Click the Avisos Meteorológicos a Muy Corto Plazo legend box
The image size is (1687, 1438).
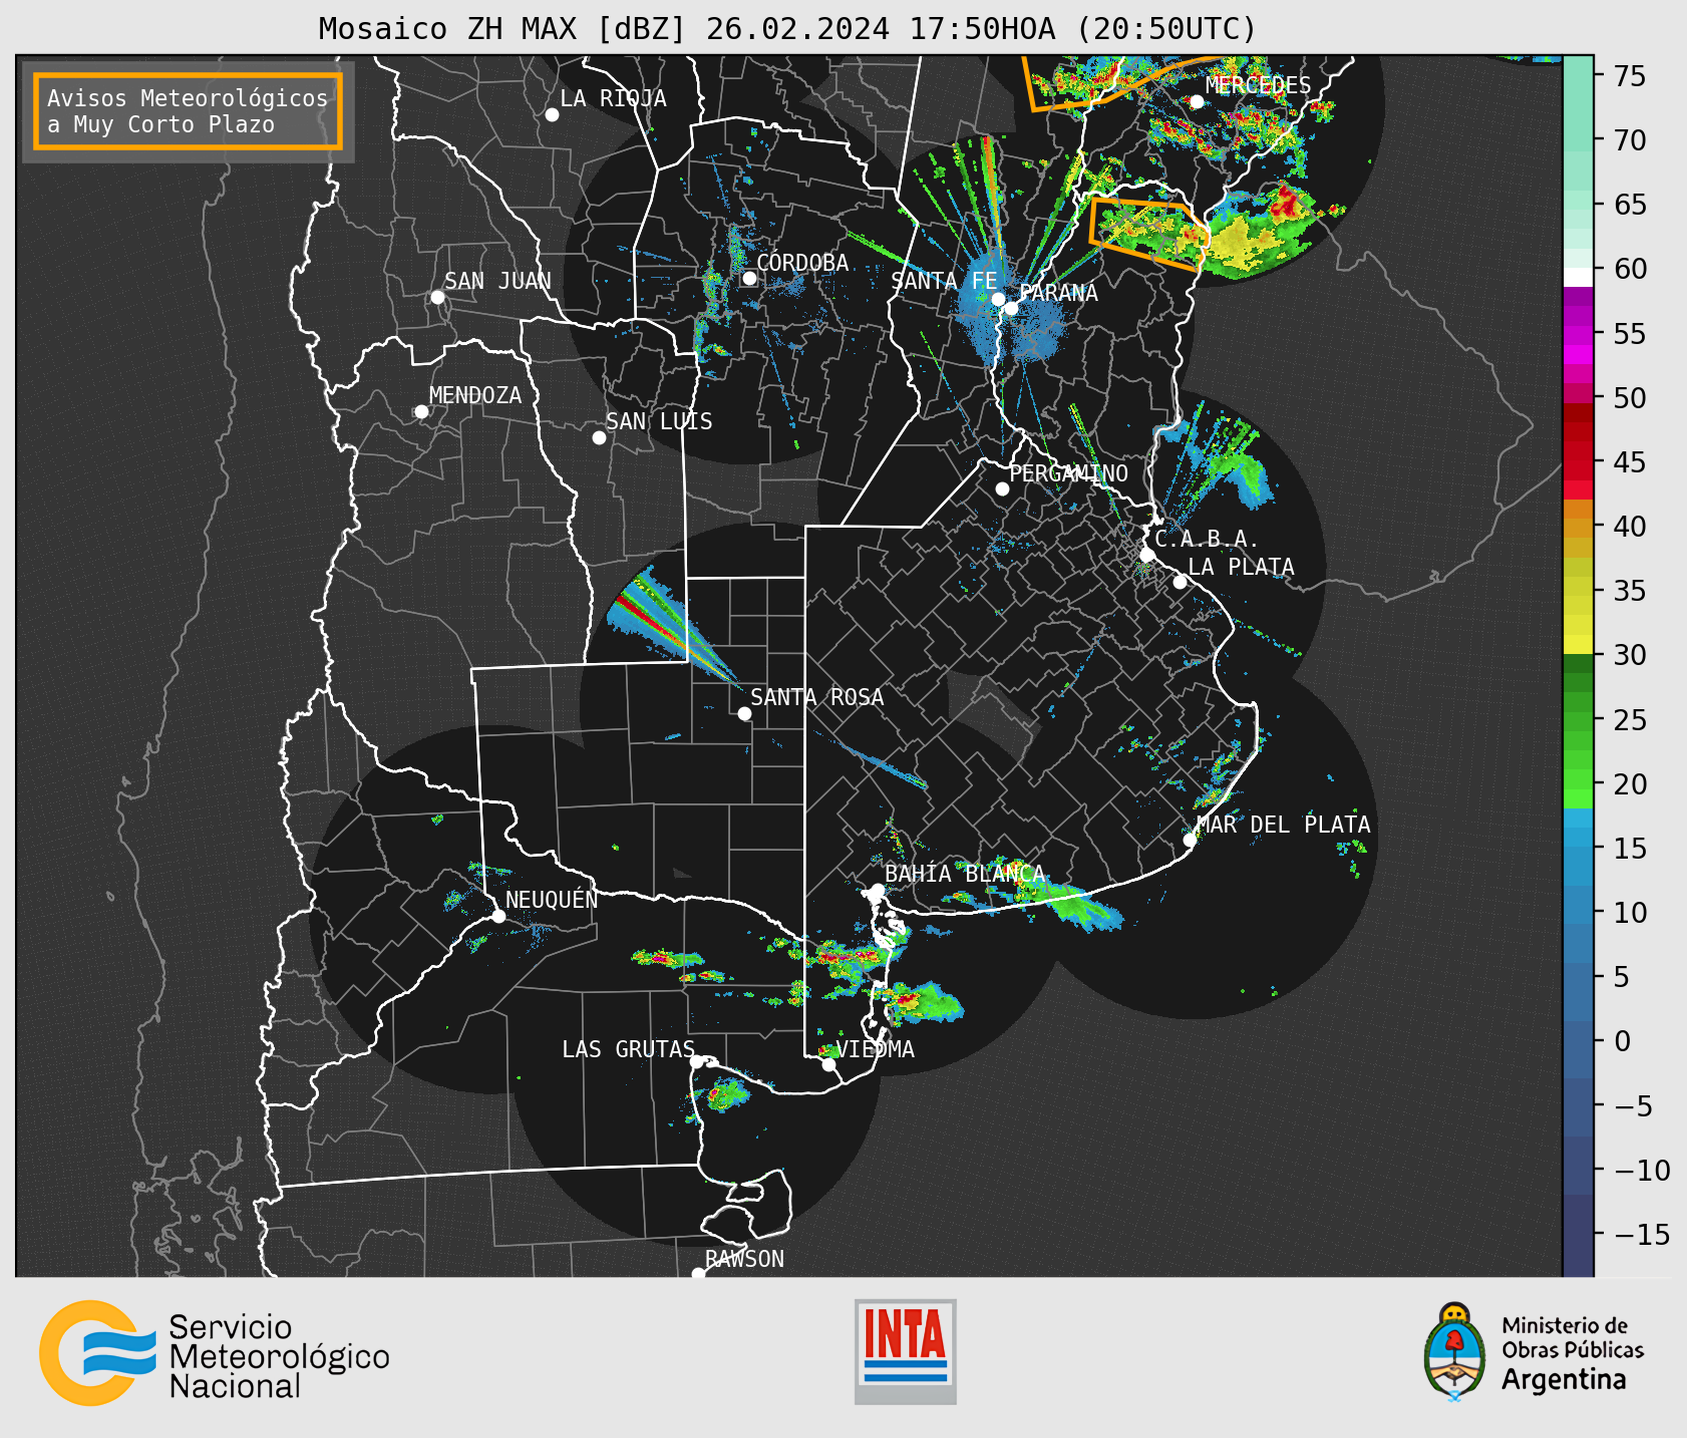[x=188, y=111]
